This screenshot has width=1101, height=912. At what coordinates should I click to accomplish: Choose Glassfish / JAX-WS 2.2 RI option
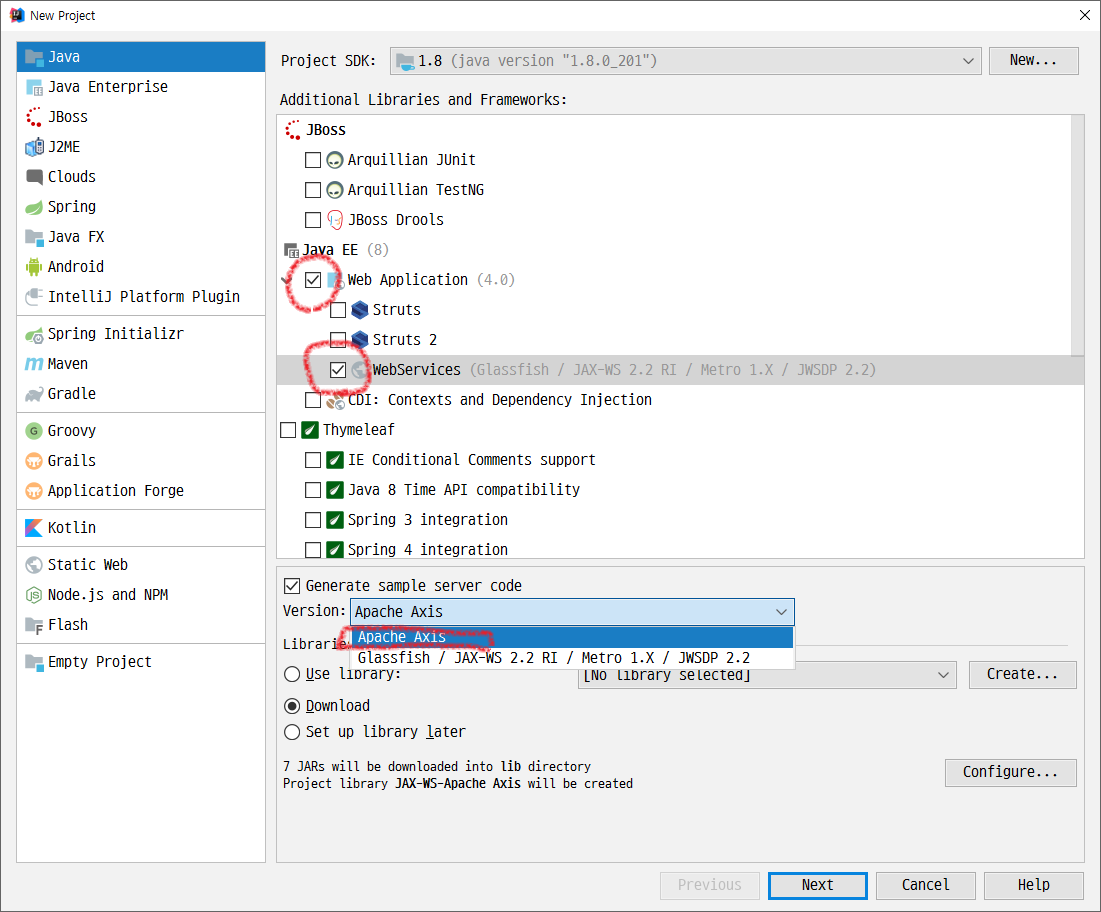click(x=572, y=658)
